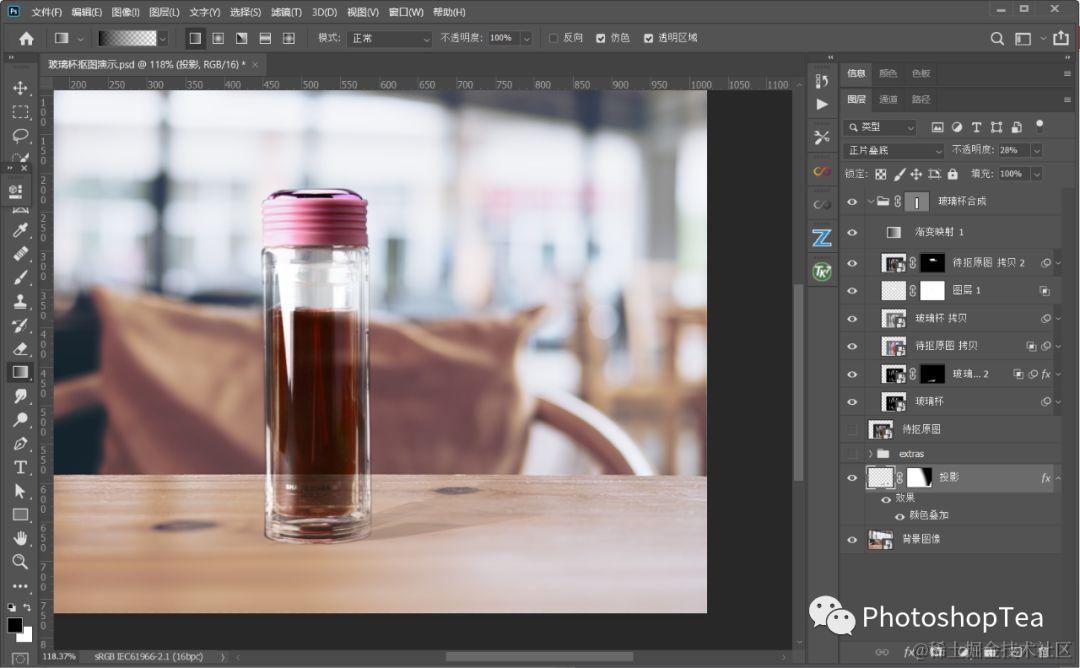This screenshot has width=1080, height=668.
Task: Click the foreground color swatch
Action: 15,625
